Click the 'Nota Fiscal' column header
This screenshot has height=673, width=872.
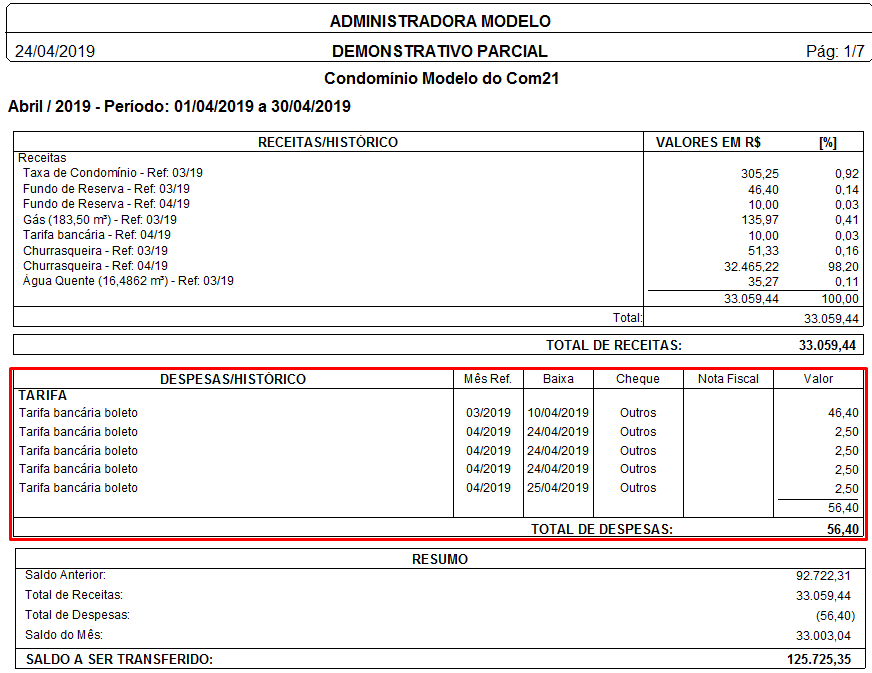728,379
